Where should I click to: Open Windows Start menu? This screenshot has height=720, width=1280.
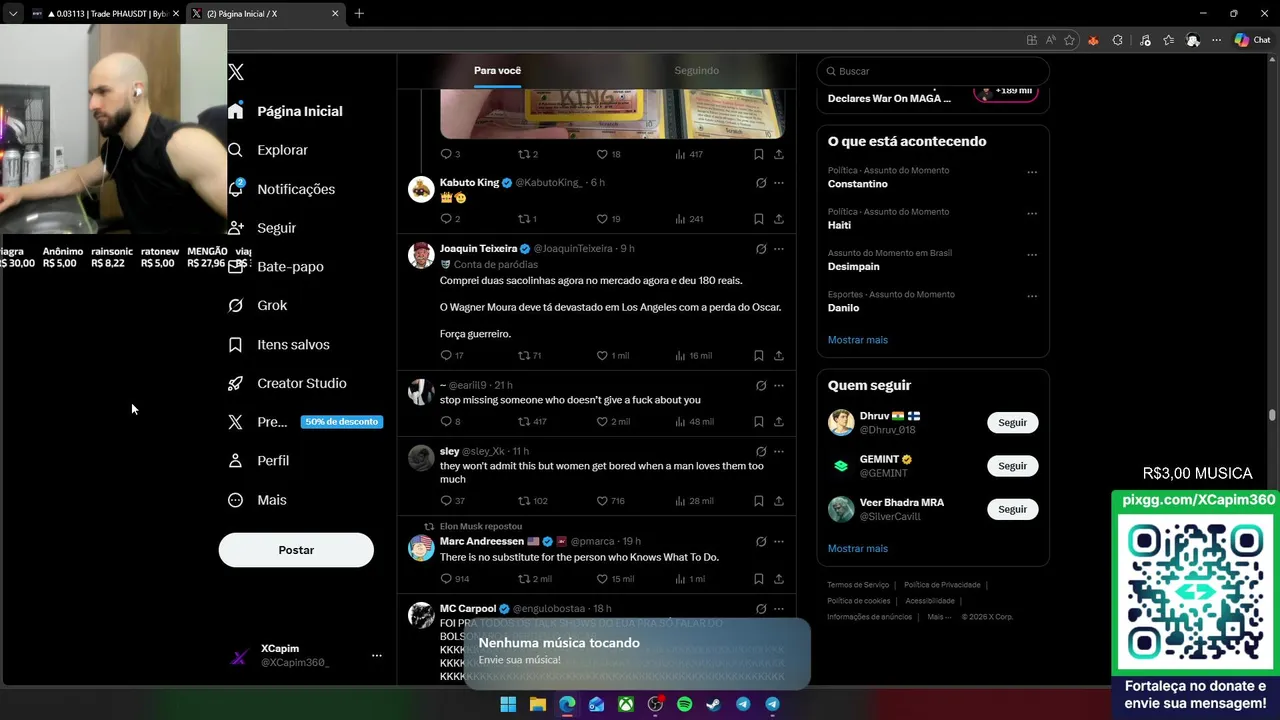(x=508, y=704)
